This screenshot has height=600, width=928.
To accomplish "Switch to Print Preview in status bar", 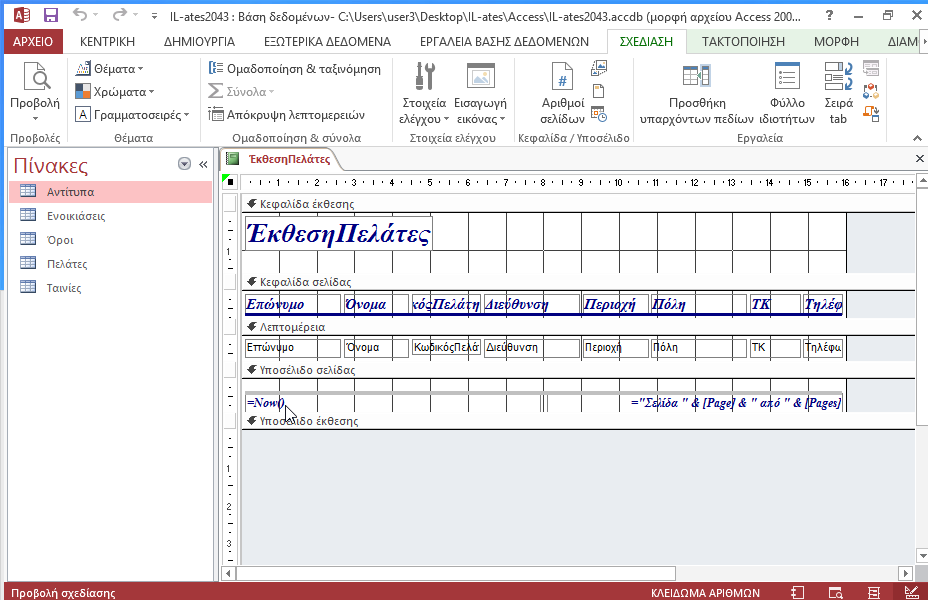I will (x=835, y=592).
